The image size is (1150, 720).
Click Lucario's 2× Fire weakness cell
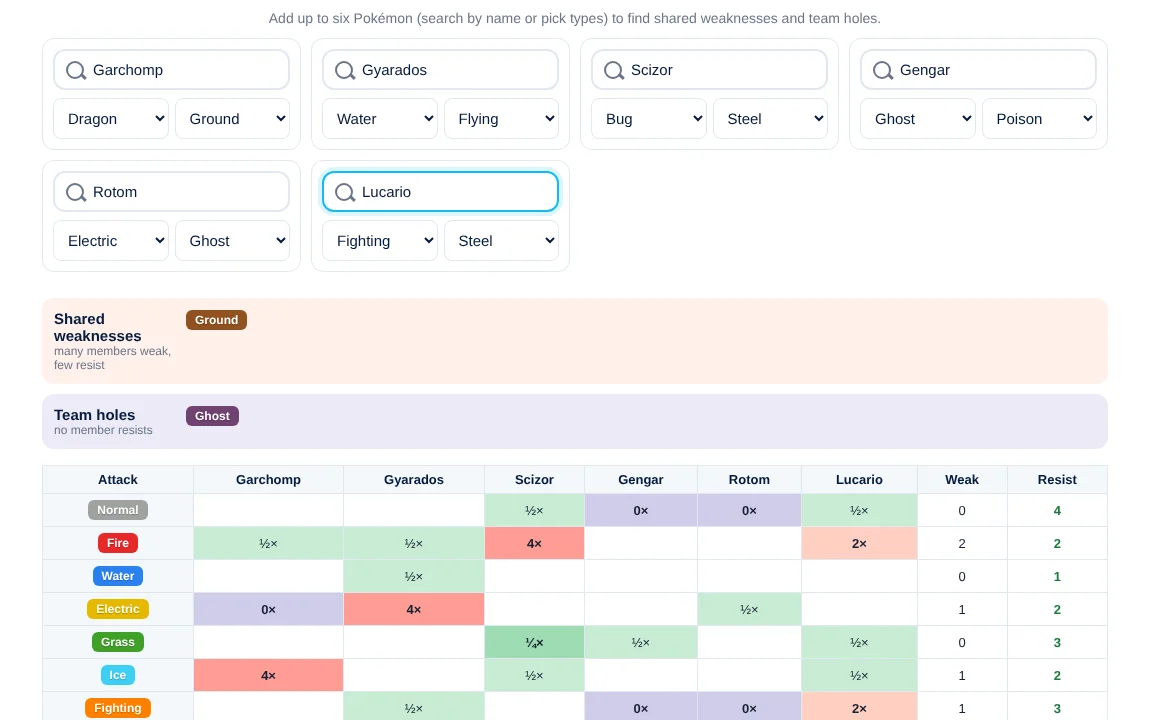859,543
